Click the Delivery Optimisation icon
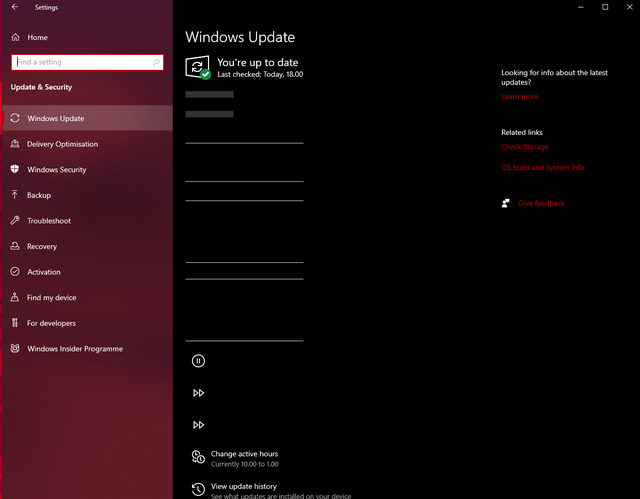 click(15, 144)
